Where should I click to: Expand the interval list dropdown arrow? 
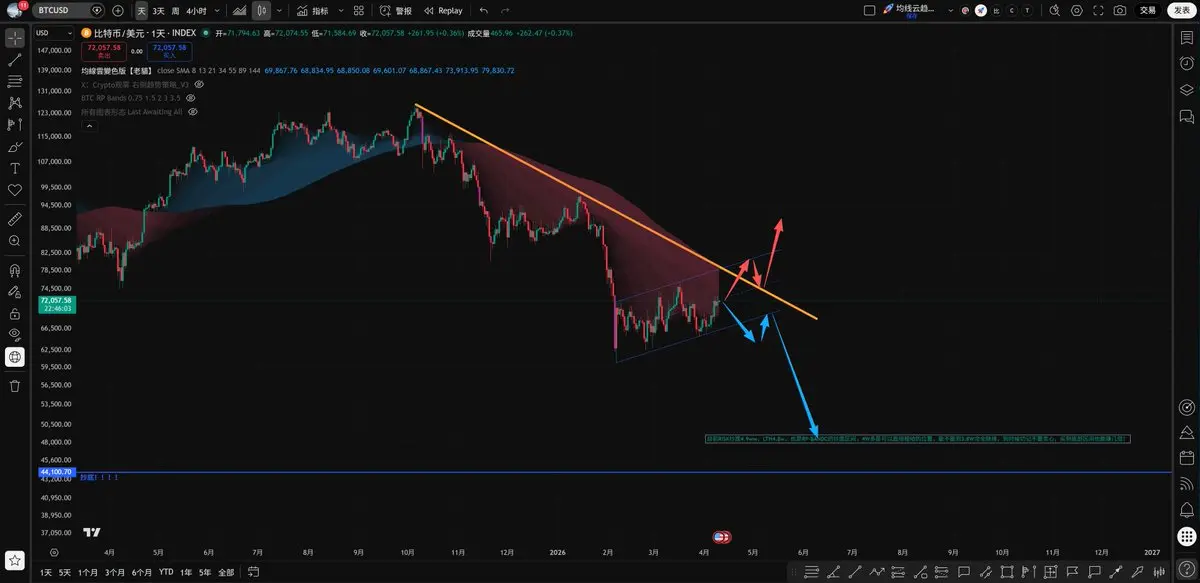[x=216, y=10]
